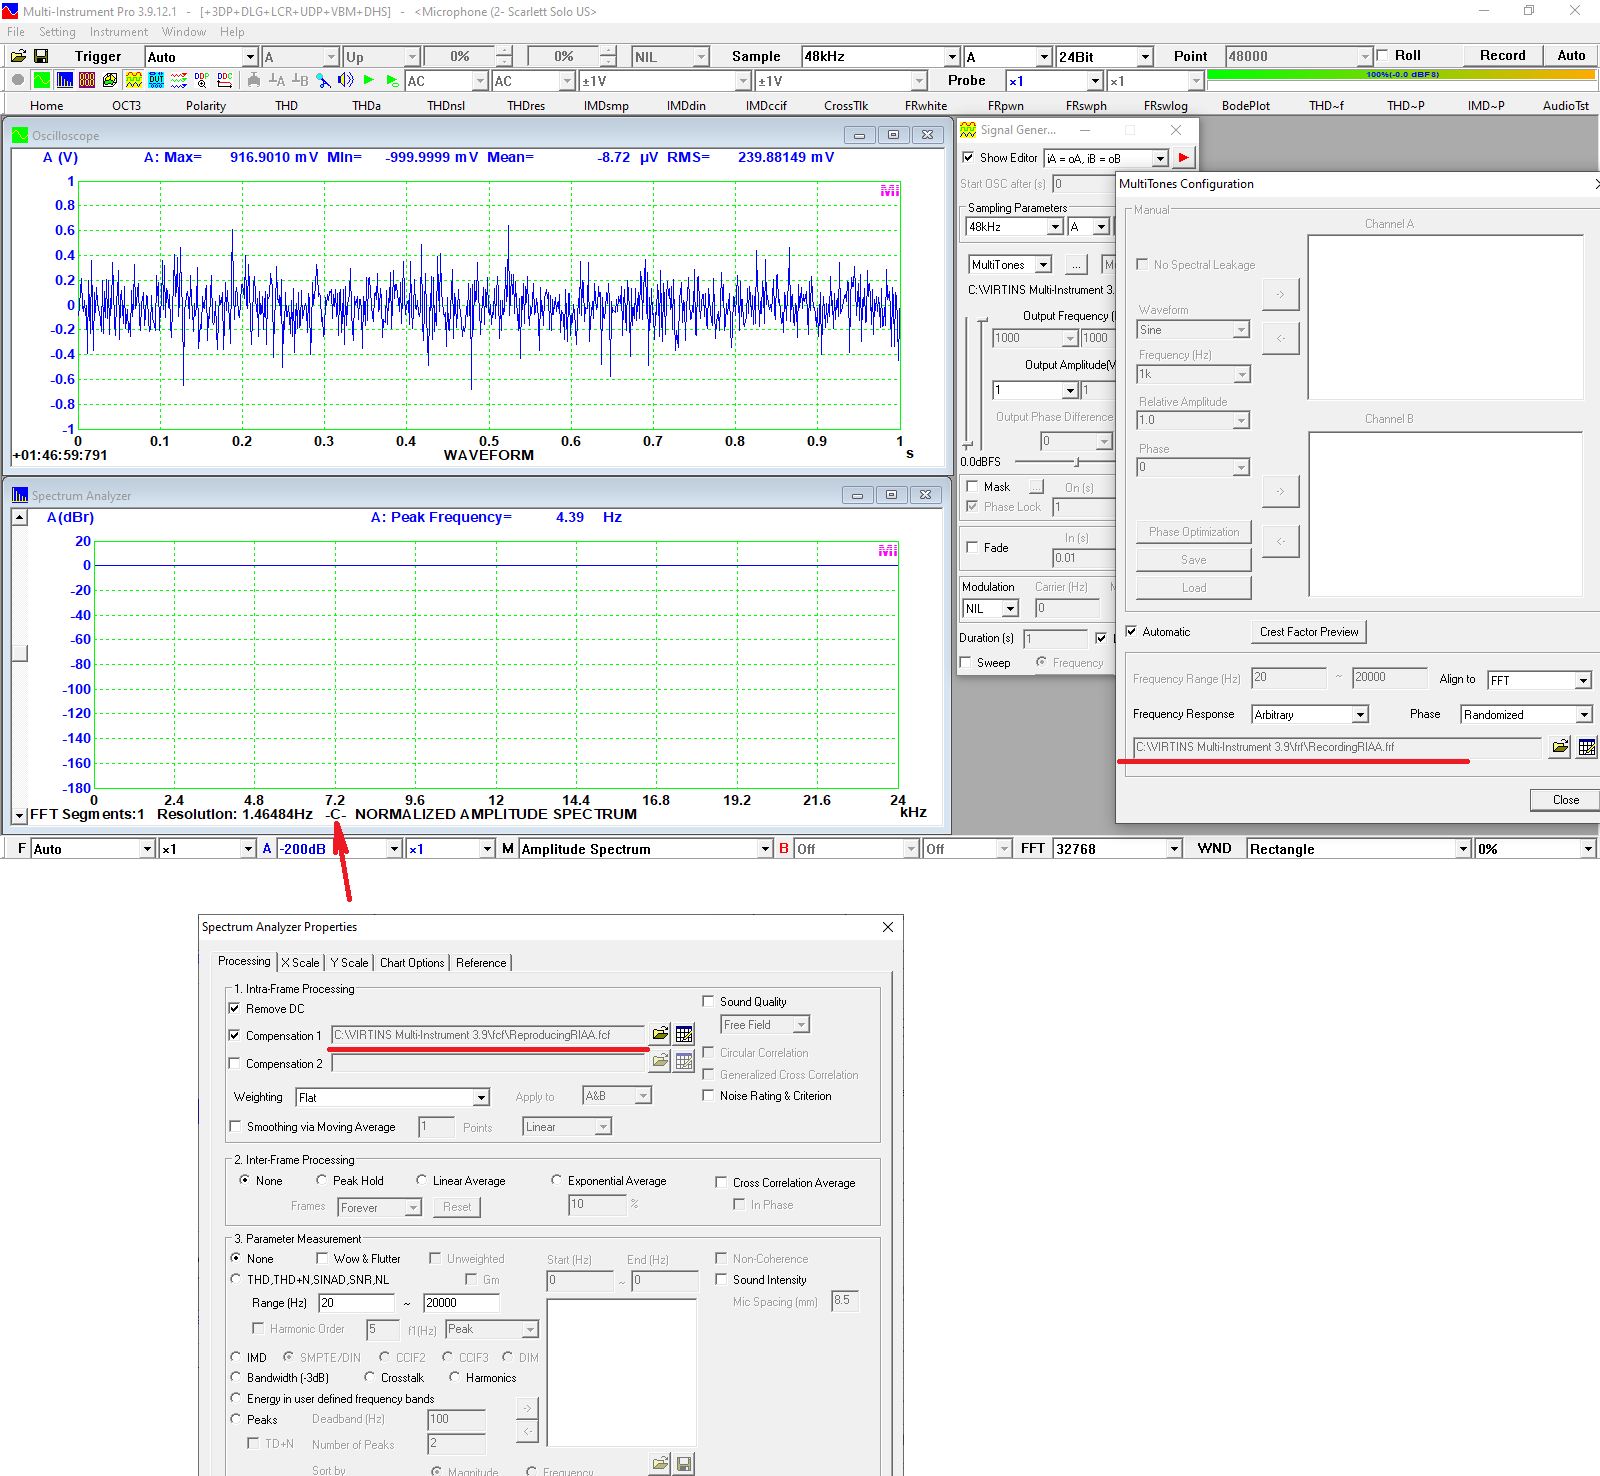
Task: Click the Crest Factor Preview button
Action: (1308, 631)
